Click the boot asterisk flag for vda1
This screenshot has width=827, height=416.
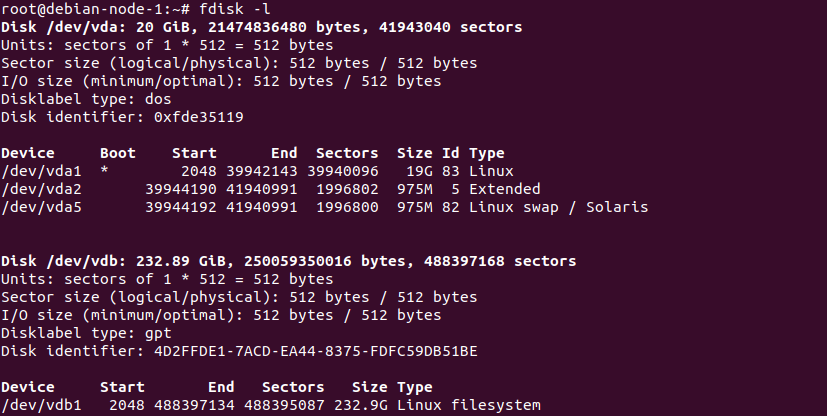click(x=104, y=171)
